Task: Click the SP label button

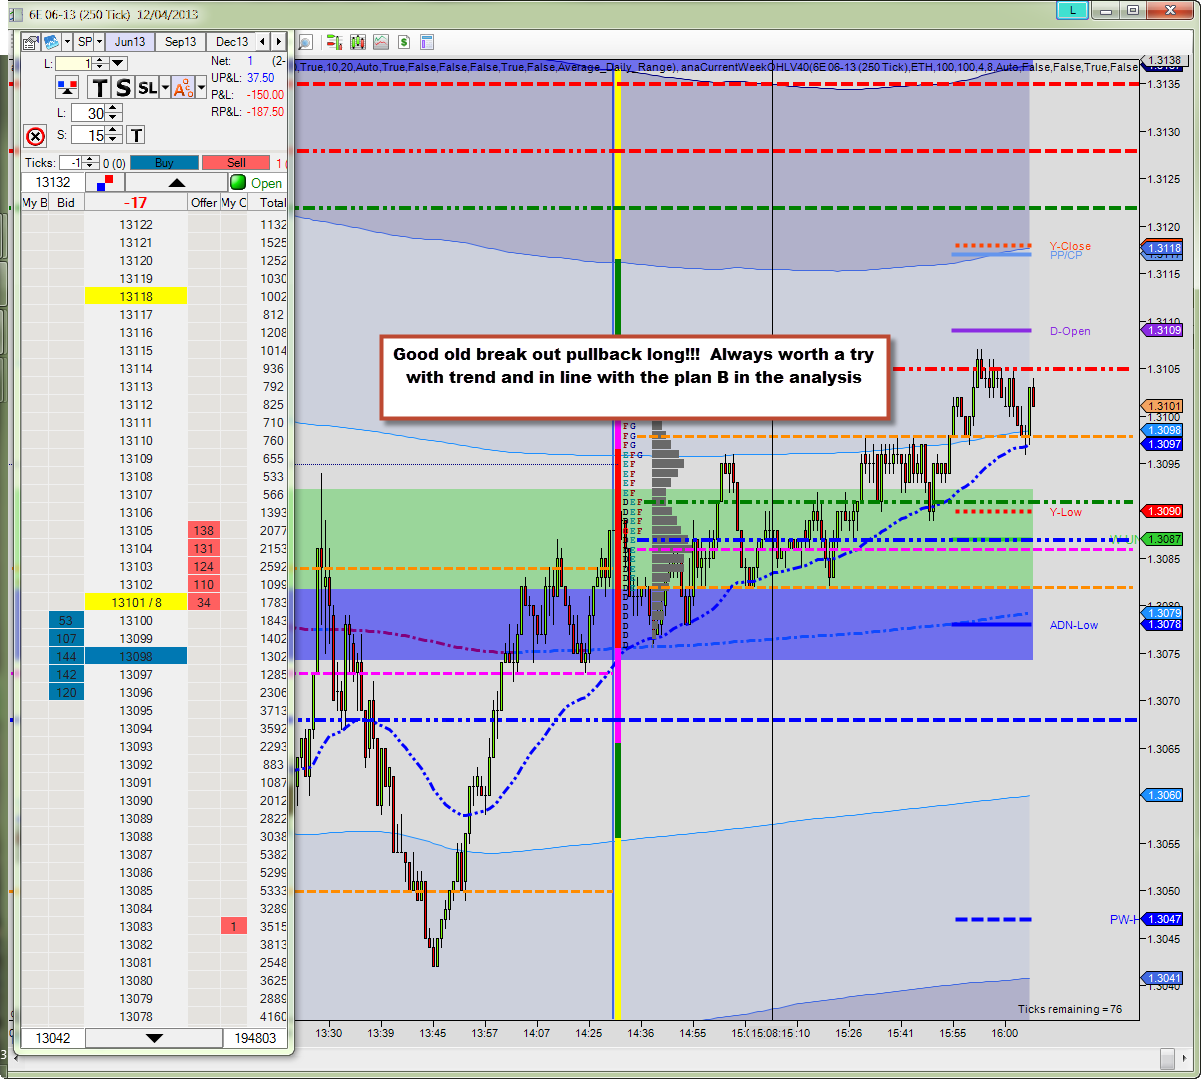Action: pyautogui.click(x=85, y=42)
